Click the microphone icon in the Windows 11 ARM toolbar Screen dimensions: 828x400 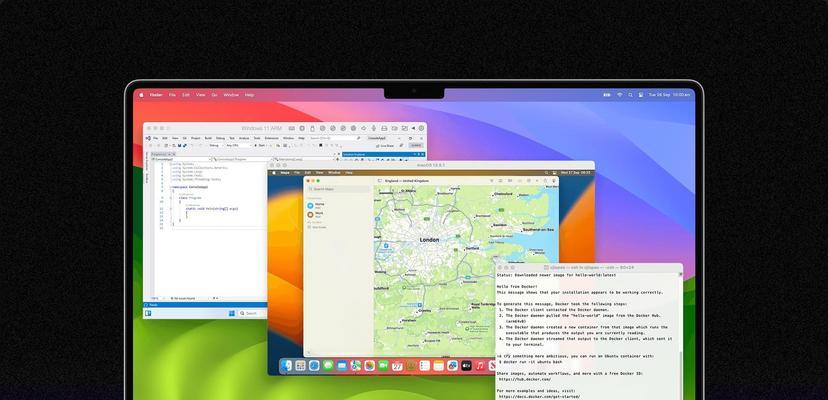[x=373, y=128]
